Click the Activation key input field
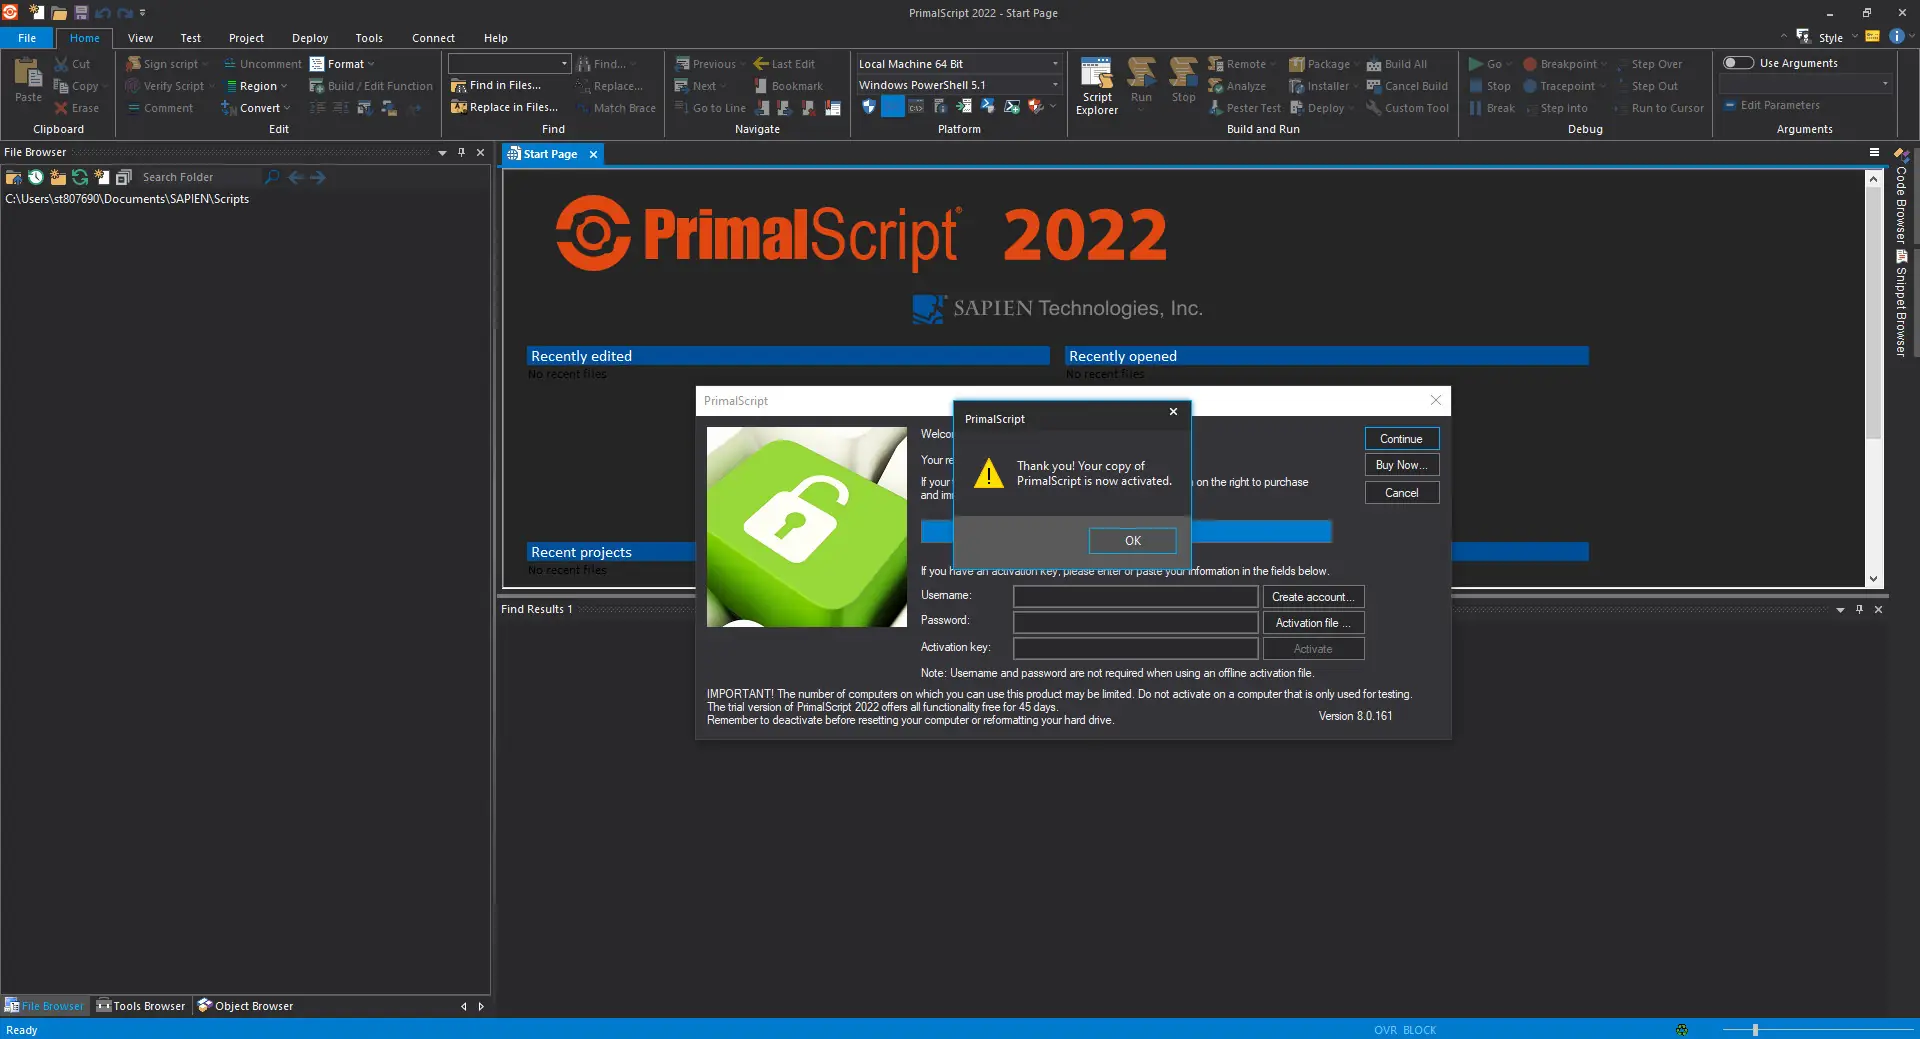This screenshot has height=1039, width=1920. (x=1135, y=649)
